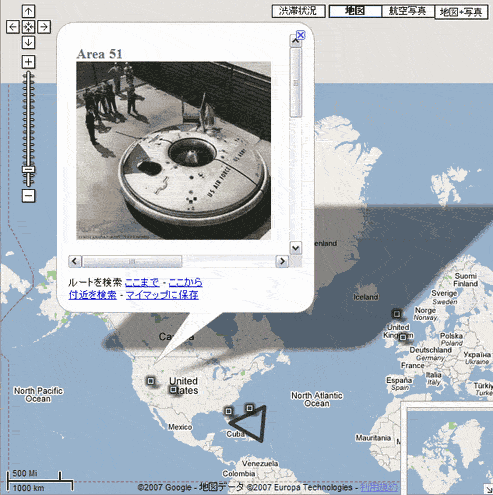493x495 pixels.
Task: Select the 地図 map view
Action: [355, 11]
